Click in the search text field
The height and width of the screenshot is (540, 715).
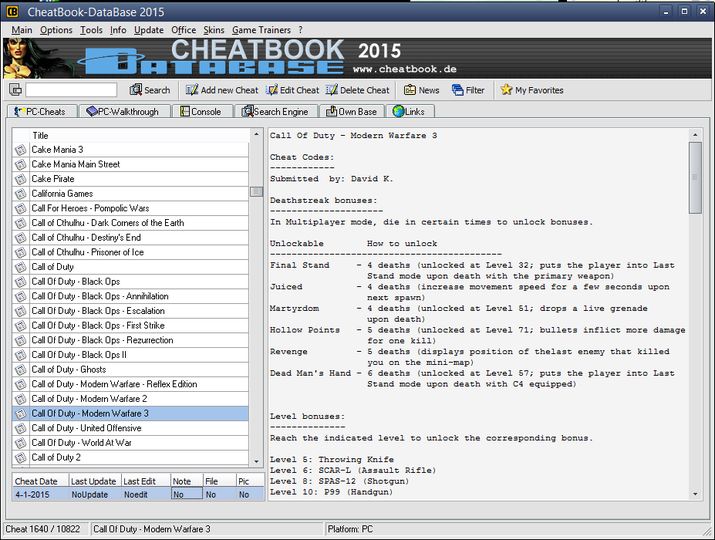[x=71, y=90]
